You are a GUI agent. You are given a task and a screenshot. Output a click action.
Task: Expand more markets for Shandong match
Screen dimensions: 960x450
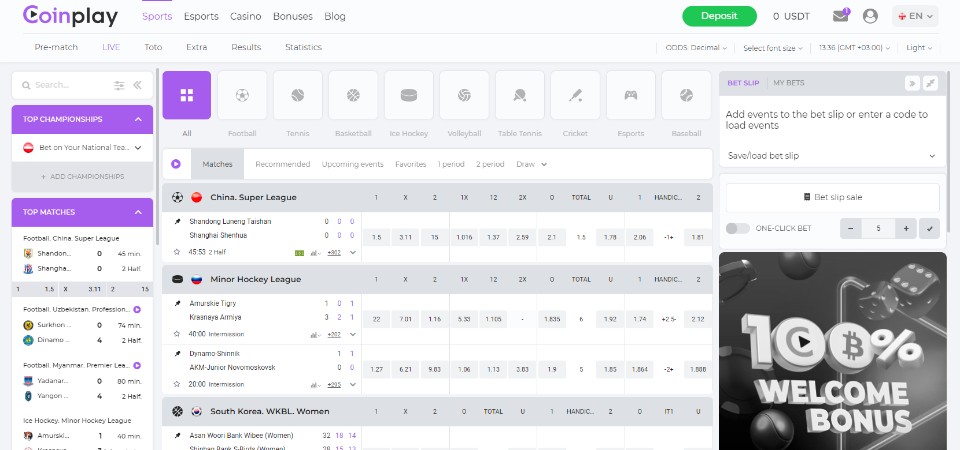tap(353, 252)
